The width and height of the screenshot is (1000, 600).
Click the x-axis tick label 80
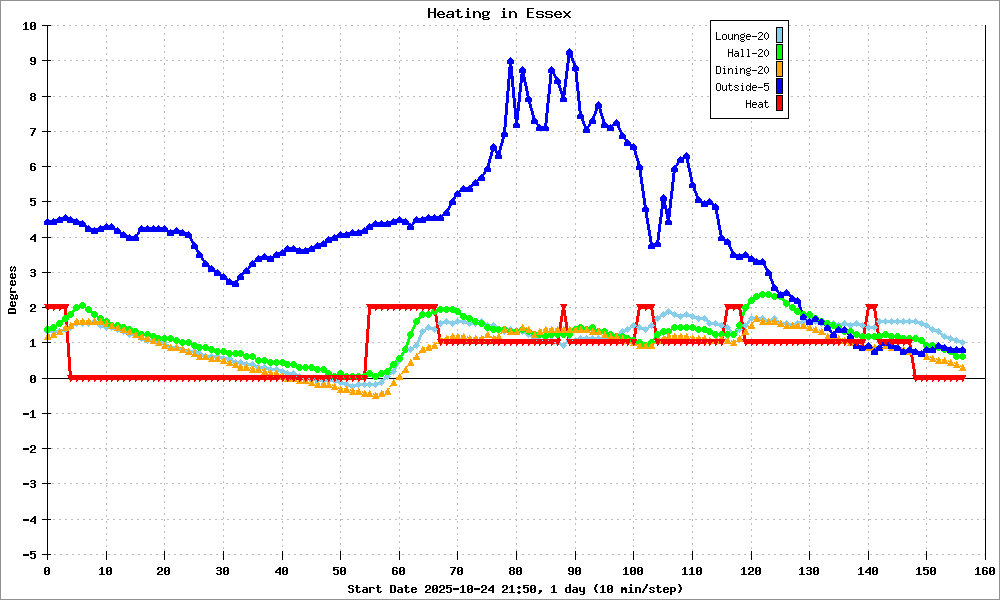tap(516, 570)
